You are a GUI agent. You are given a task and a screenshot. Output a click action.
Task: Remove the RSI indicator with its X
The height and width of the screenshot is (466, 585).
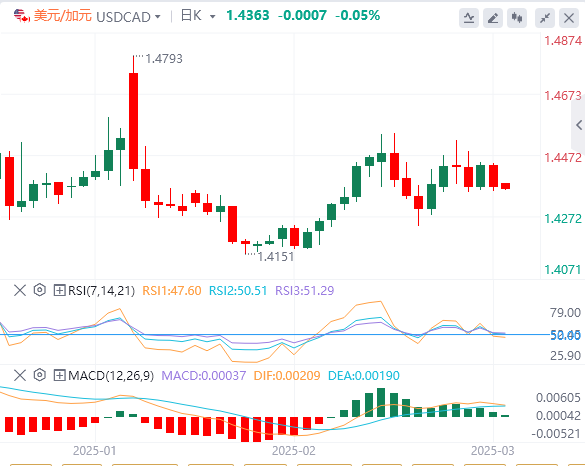tap(20, 290)
